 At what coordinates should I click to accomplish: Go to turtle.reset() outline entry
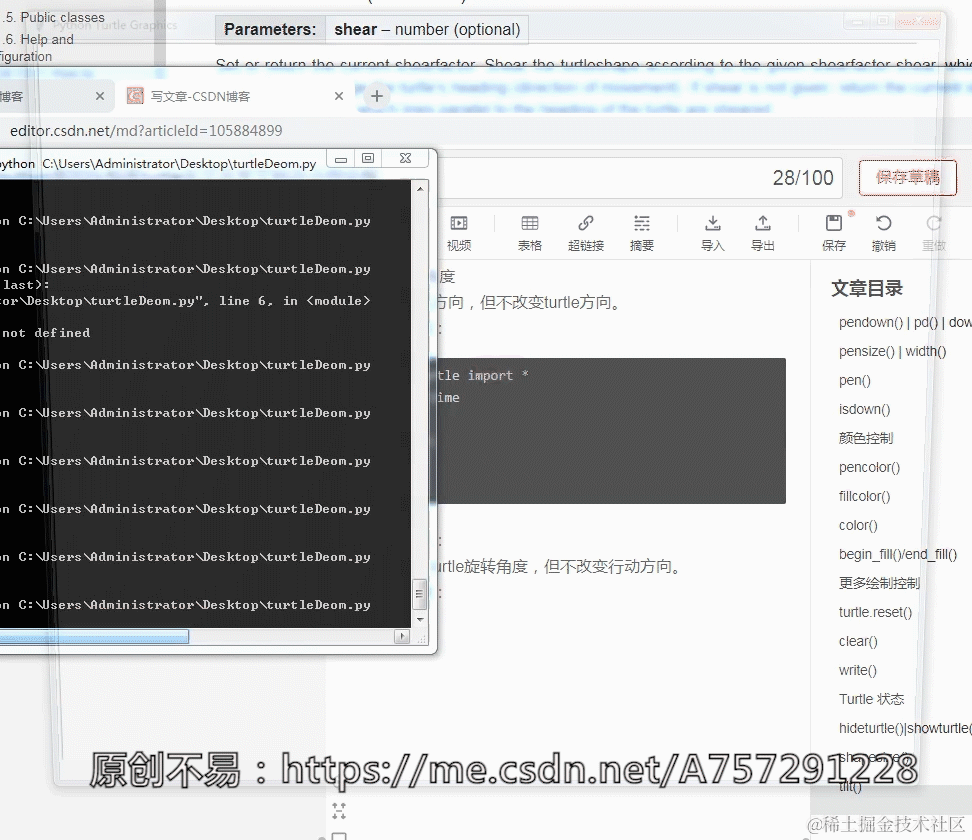[875, 612]
